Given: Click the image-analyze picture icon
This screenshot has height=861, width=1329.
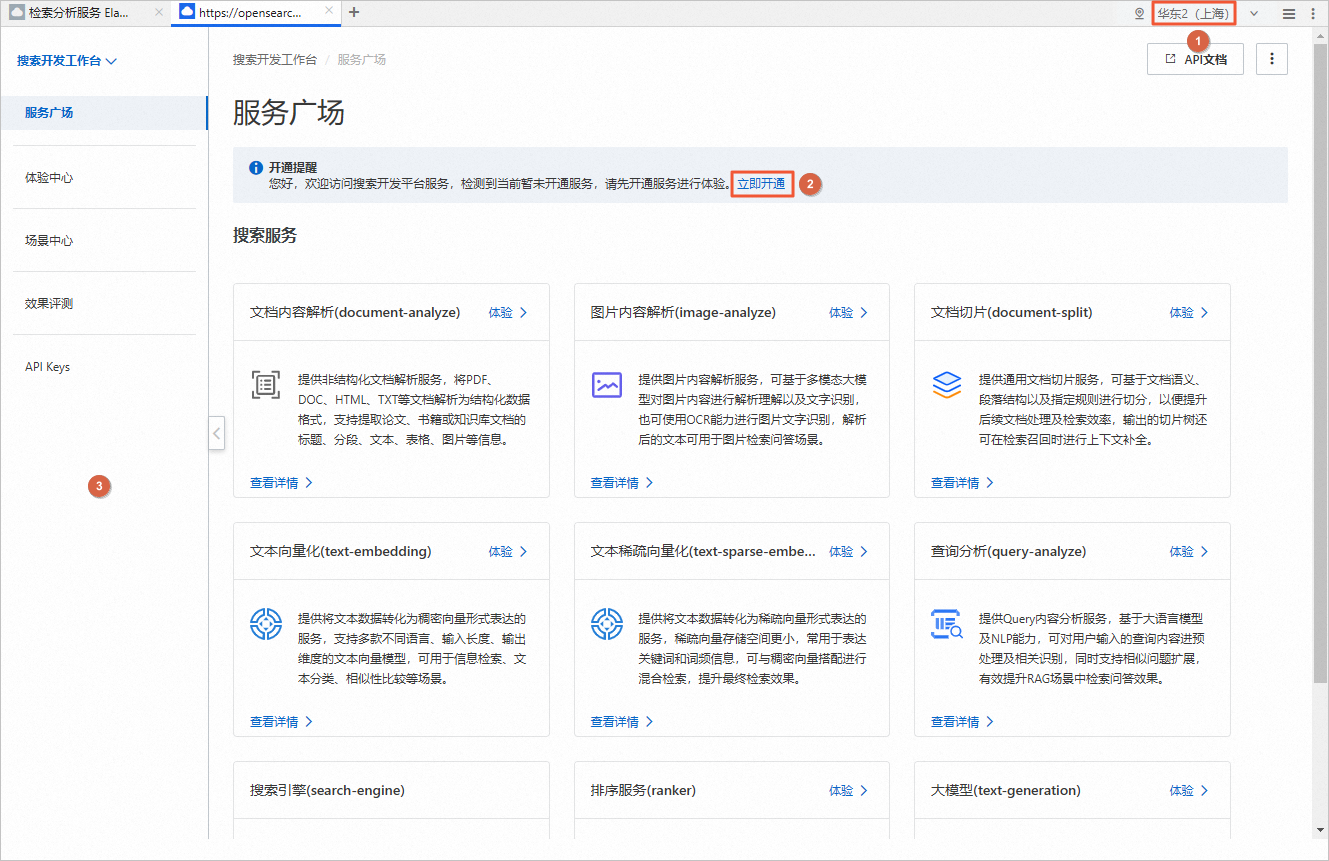Looking at the screenshot, I should point(607,385).
